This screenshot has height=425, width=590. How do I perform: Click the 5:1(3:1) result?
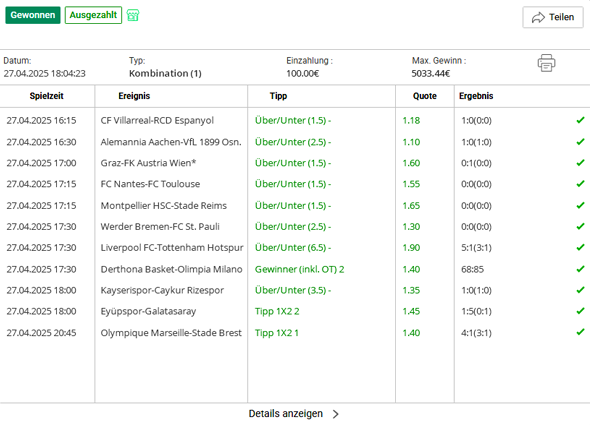[x=476, y=248]
